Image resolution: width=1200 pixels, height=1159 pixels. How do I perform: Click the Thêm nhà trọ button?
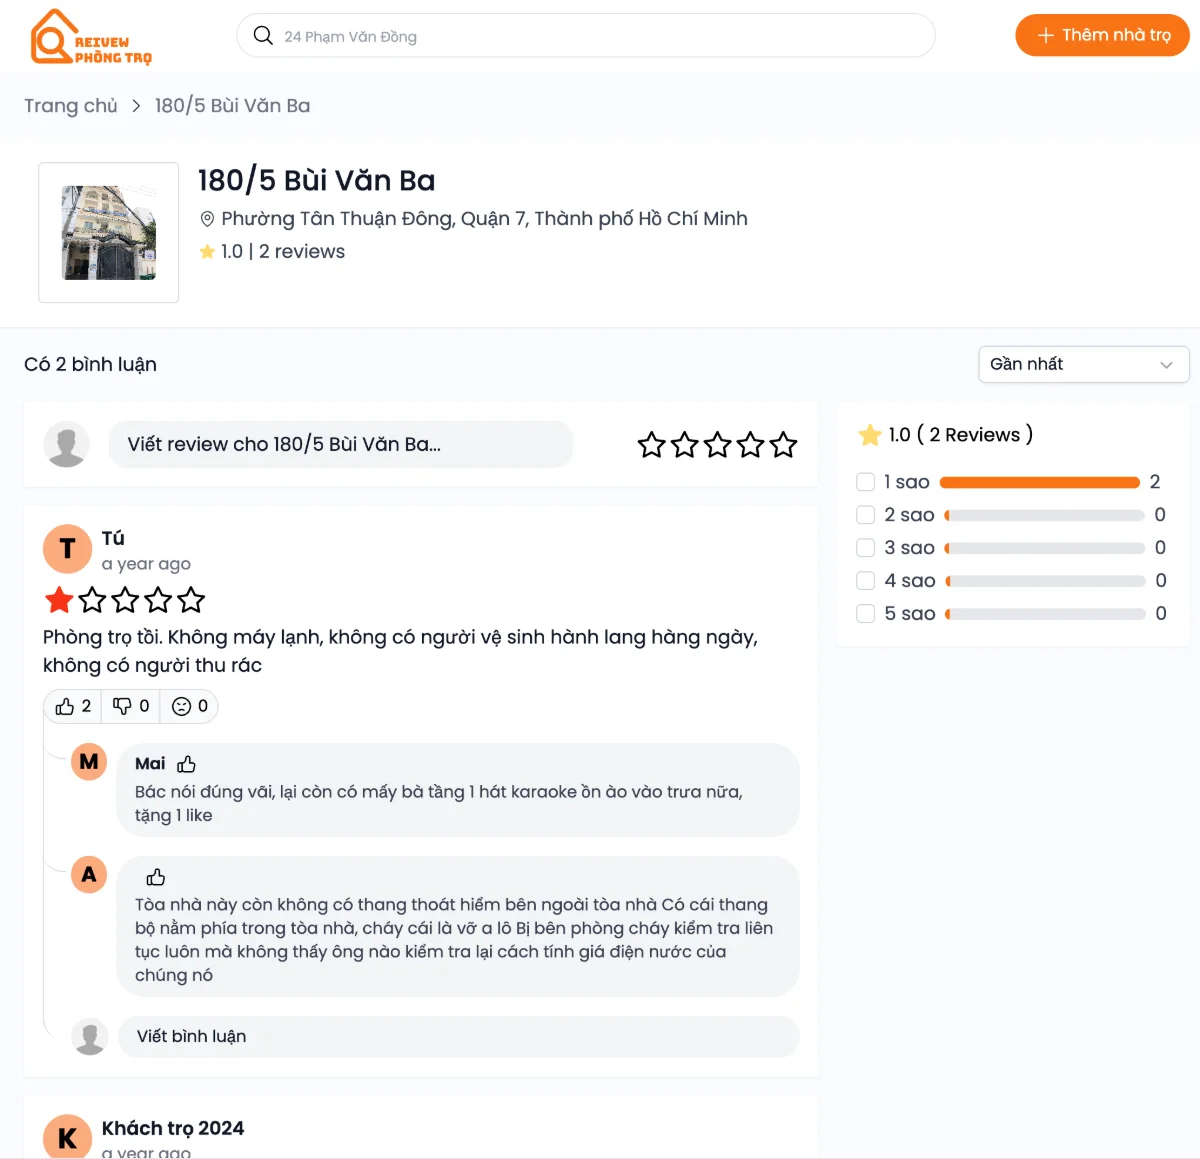coord(1102,35)
